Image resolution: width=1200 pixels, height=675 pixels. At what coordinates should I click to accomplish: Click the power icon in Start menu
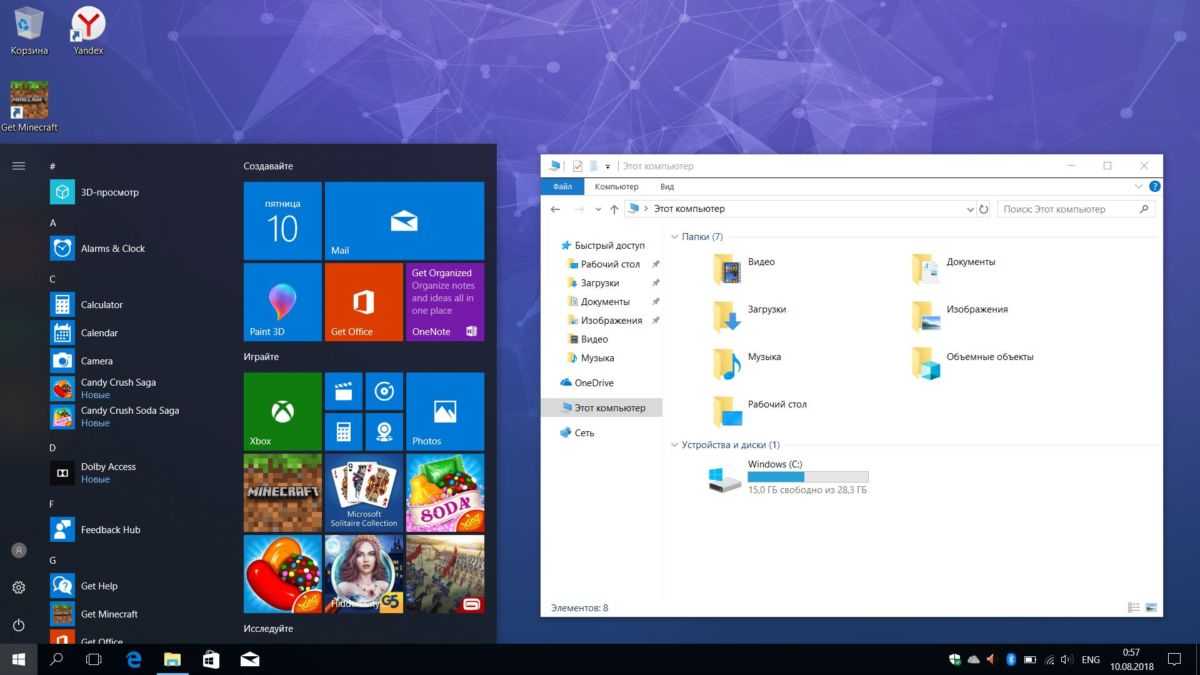pyautogui.click(x=18, y=625)
